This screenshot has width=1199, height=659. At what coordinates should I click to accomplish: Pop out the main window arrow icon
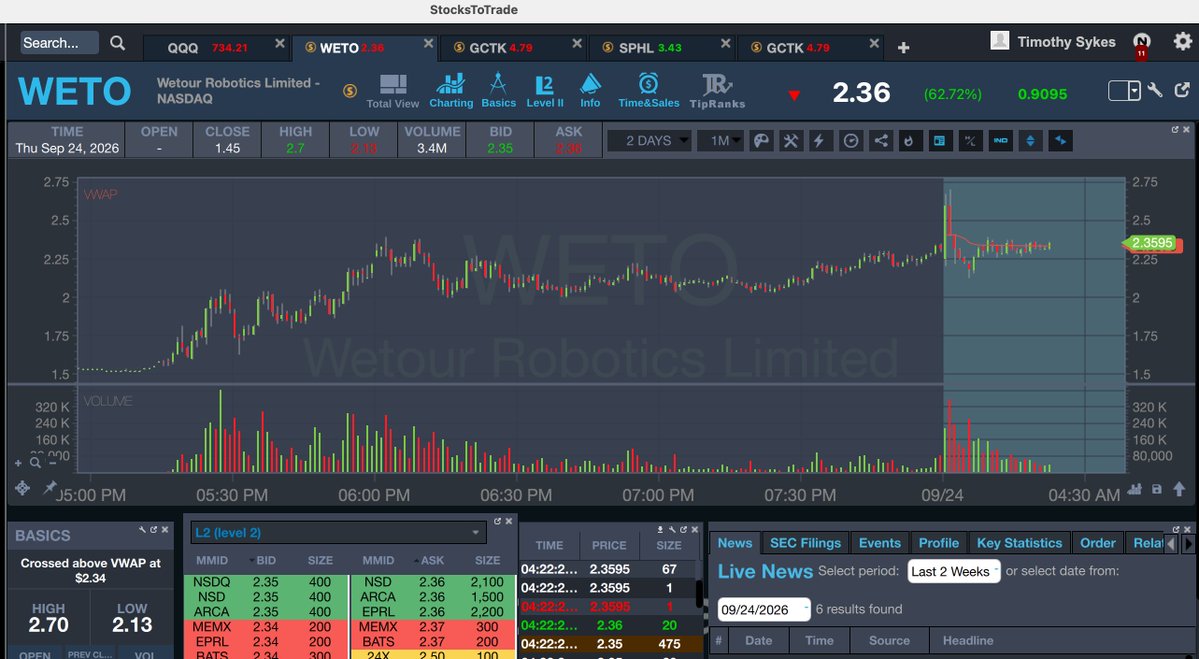tap(1182, 91)
